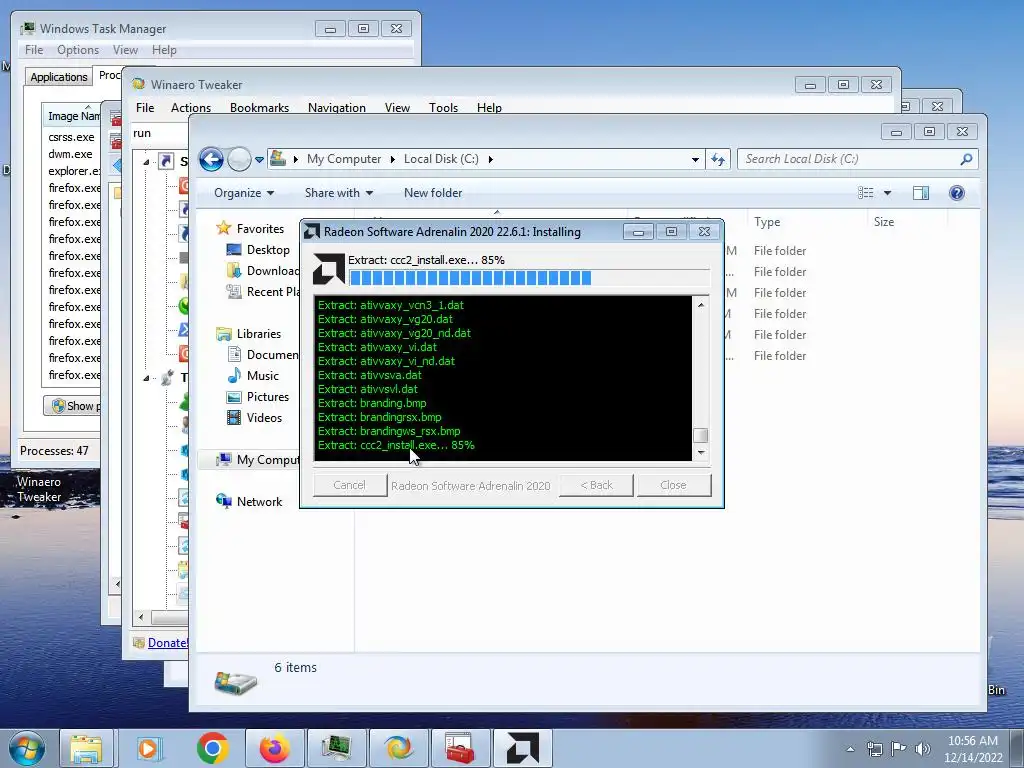Click the Explorer Back navigation arrow

click(211, 159)
